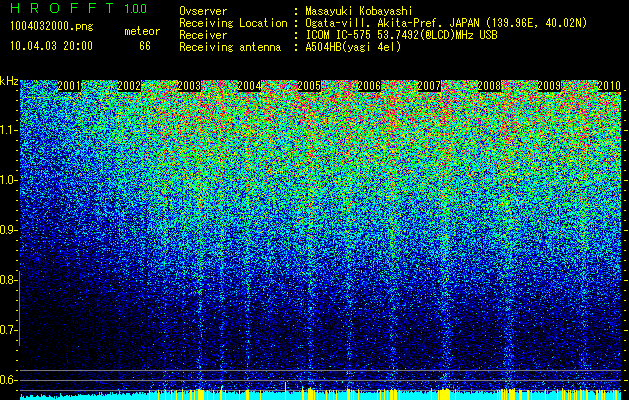Click the 0.9 frequency axis label
The image size is (629, 400).
[7, 230]
